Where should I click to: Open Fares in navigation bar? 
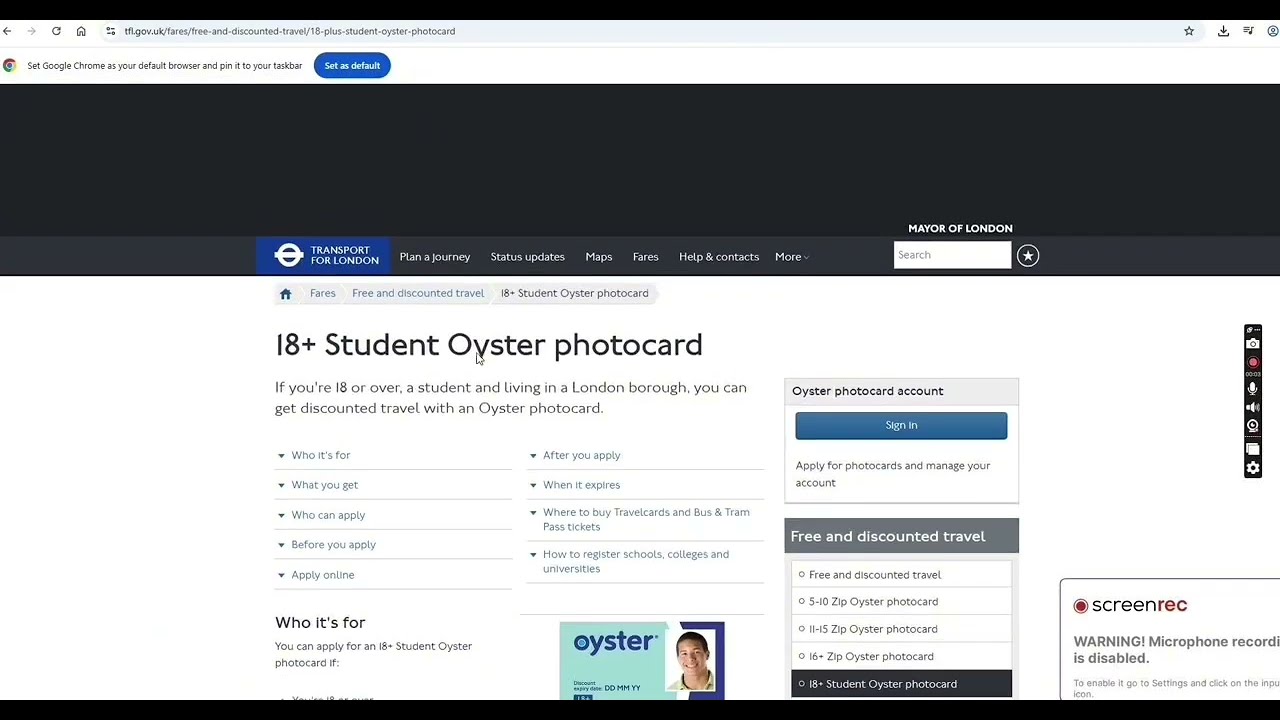645,257
